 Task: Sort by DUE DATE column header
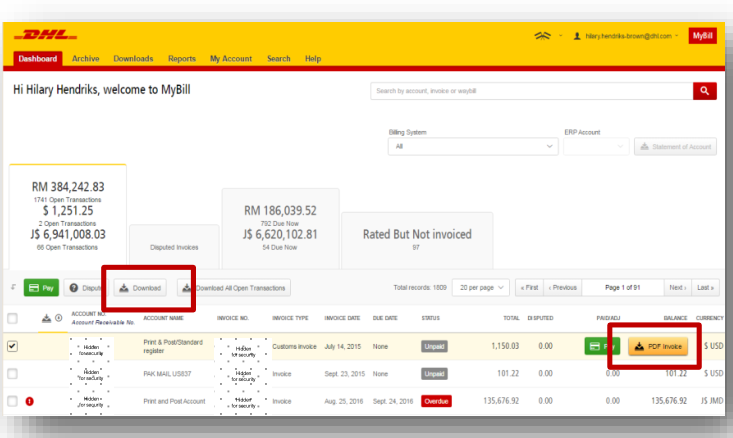pyautogui.click(x=385, y=318)
